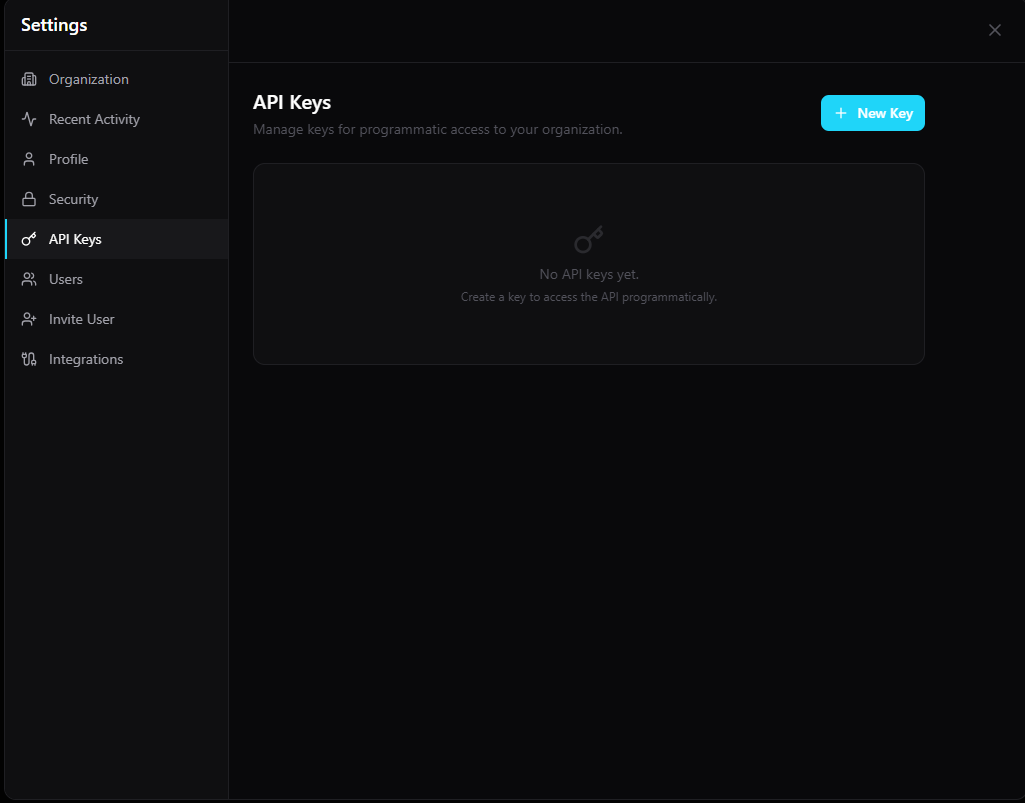Open Integrations via the plug icon
Screen dimensions: 1025x803
point(31,359)
